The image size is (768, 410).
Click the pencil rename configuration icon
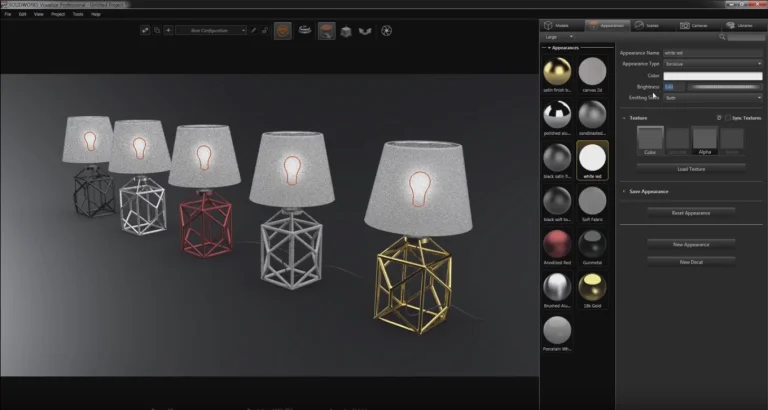[253, 30]
